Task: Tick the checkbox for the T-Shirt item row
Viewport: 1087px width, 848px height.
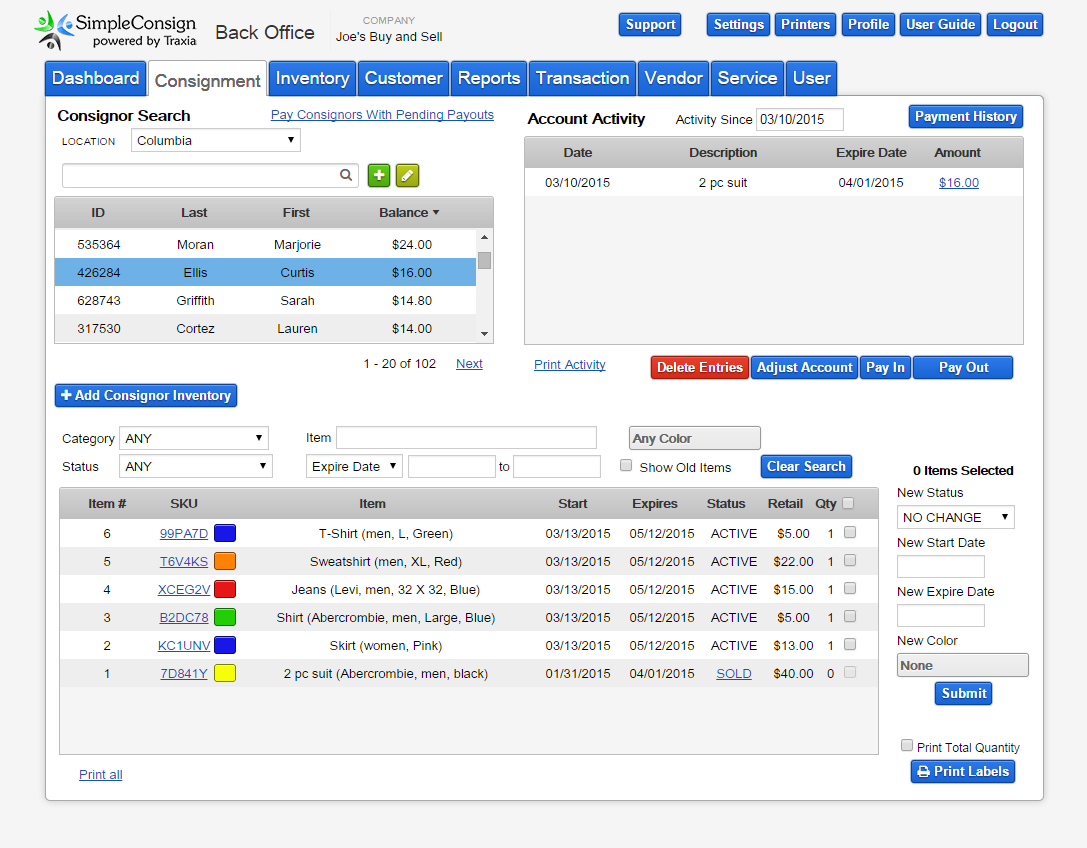Action: point(850,533)
